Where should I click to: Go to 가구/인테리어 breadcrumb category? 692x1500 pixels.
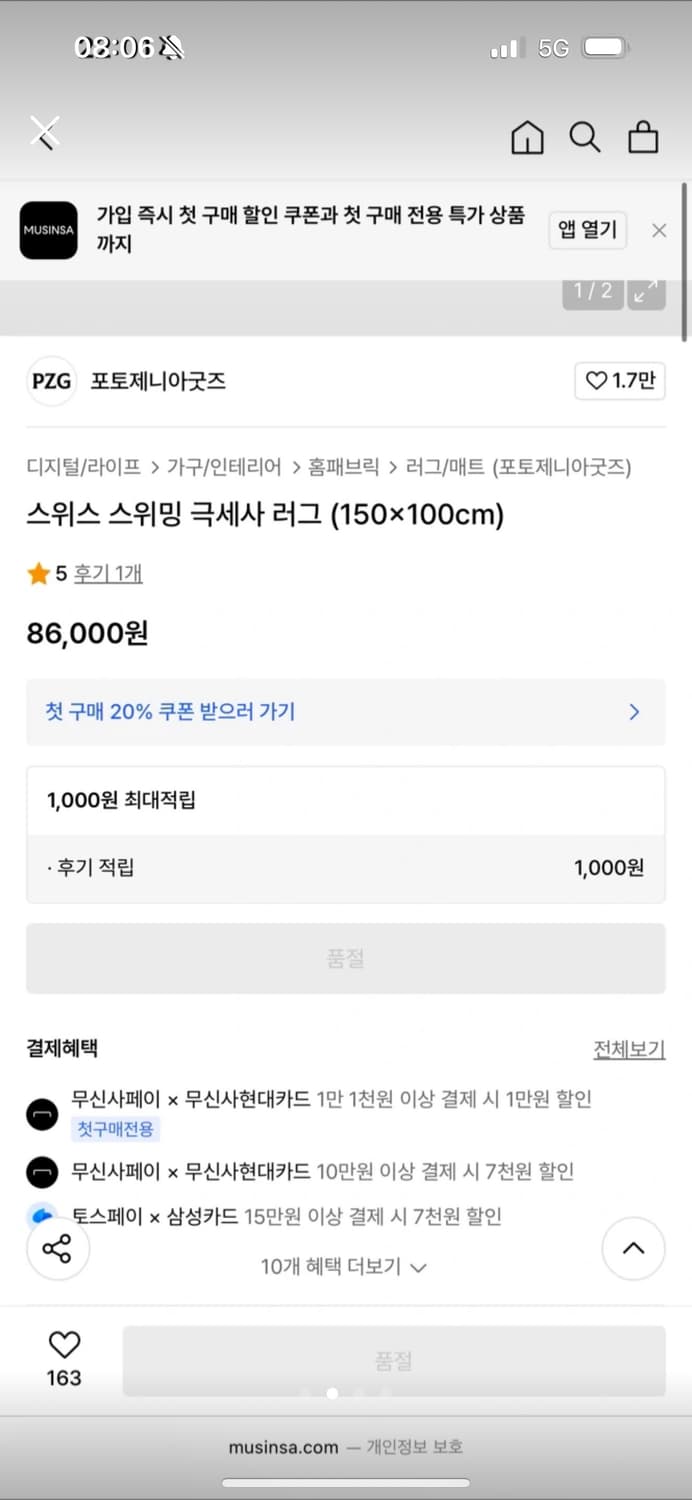click(224, 467)
